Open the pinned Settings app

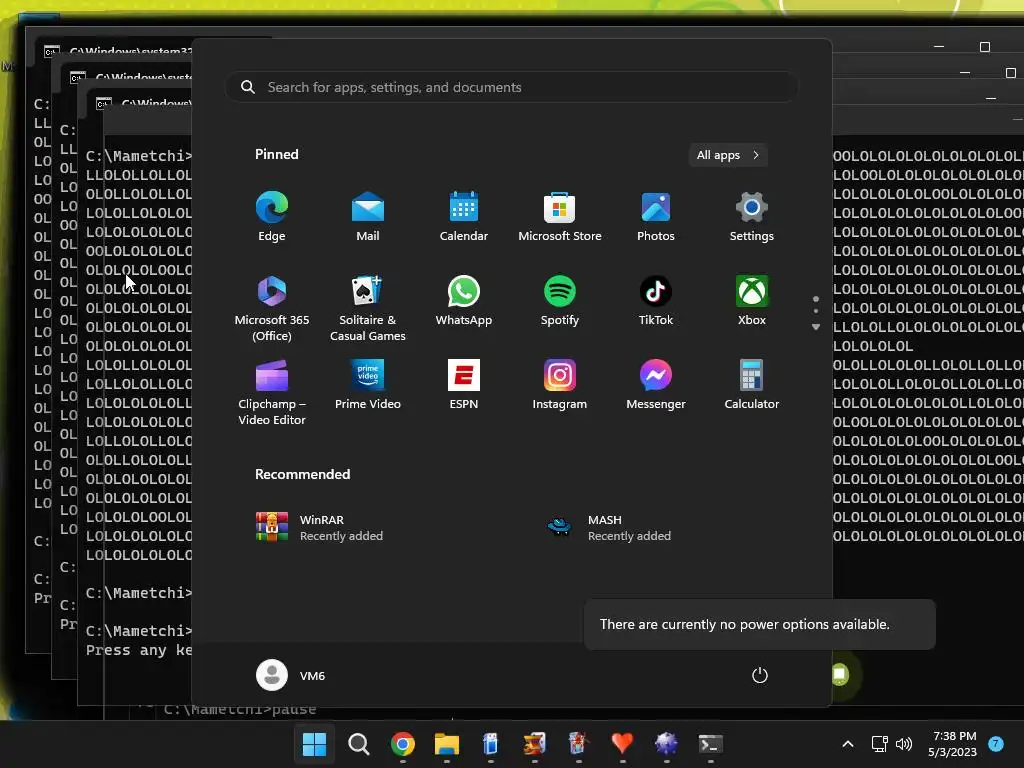pos(752,217)
